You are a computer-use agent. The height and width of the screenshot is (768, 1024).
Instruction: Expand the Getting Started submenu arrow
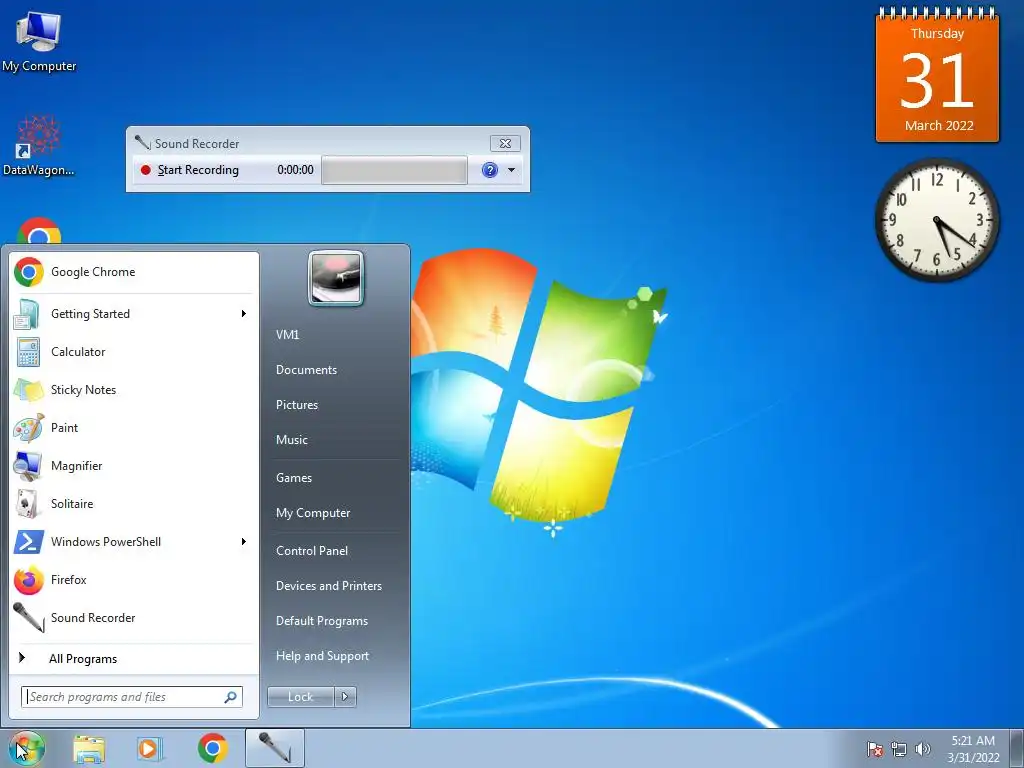pos(244,314)
